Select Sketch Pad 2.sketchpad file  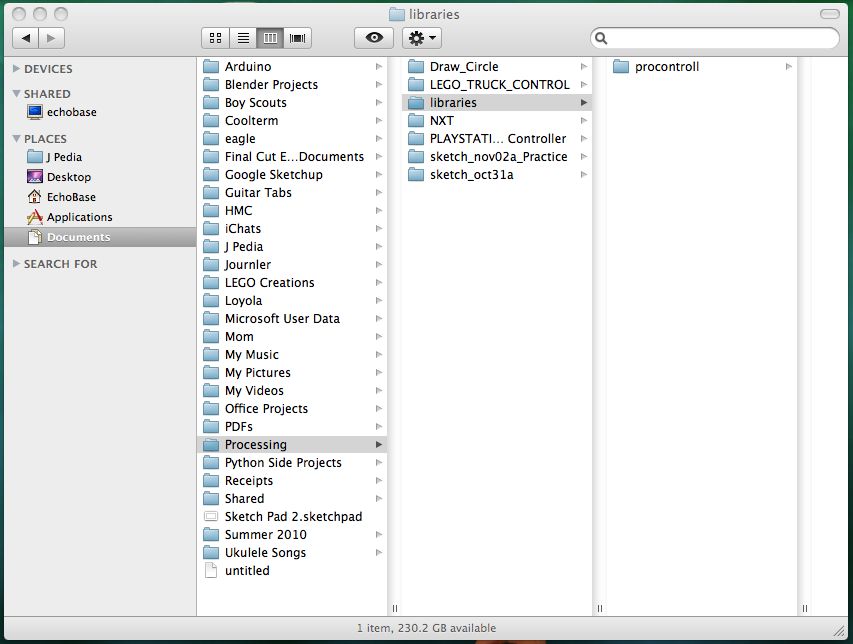pos(293,517)
